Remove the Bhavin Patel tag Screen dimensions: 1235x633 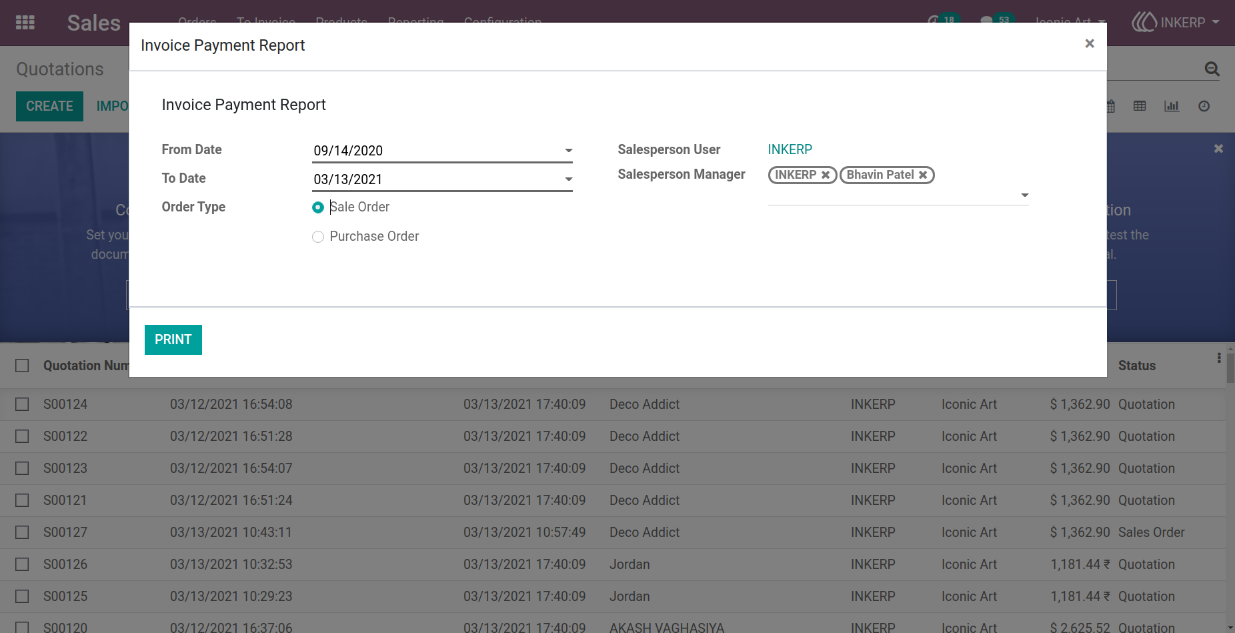coord(923,175)
